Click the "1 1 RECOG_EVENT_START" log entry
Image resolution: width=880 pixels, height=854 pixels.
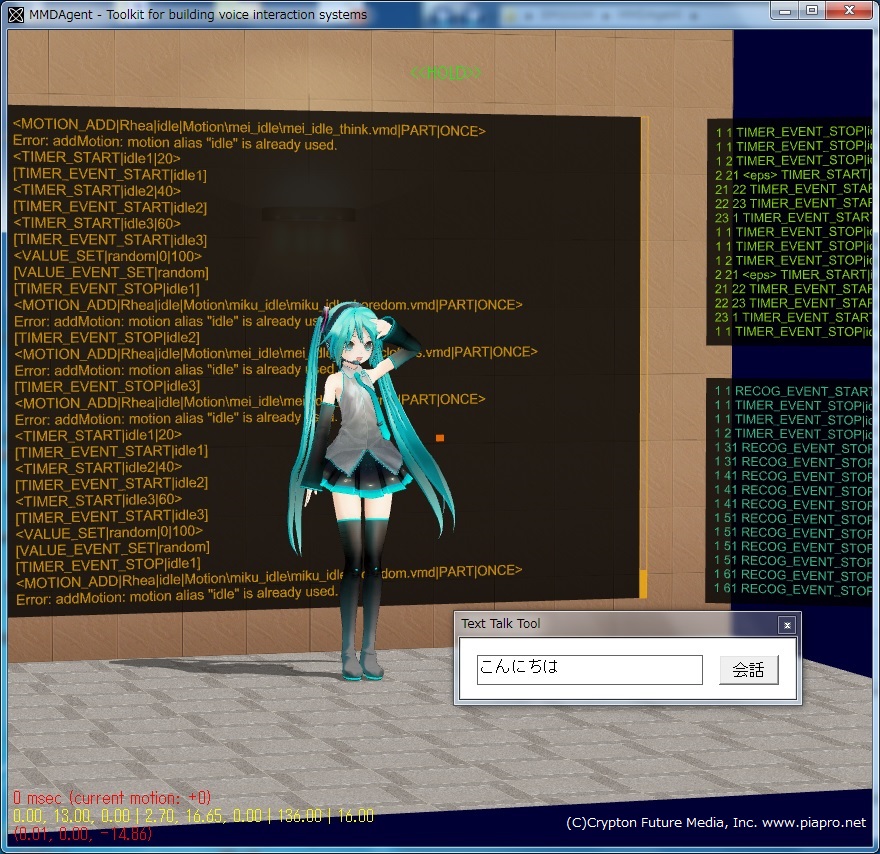[793, 391]
